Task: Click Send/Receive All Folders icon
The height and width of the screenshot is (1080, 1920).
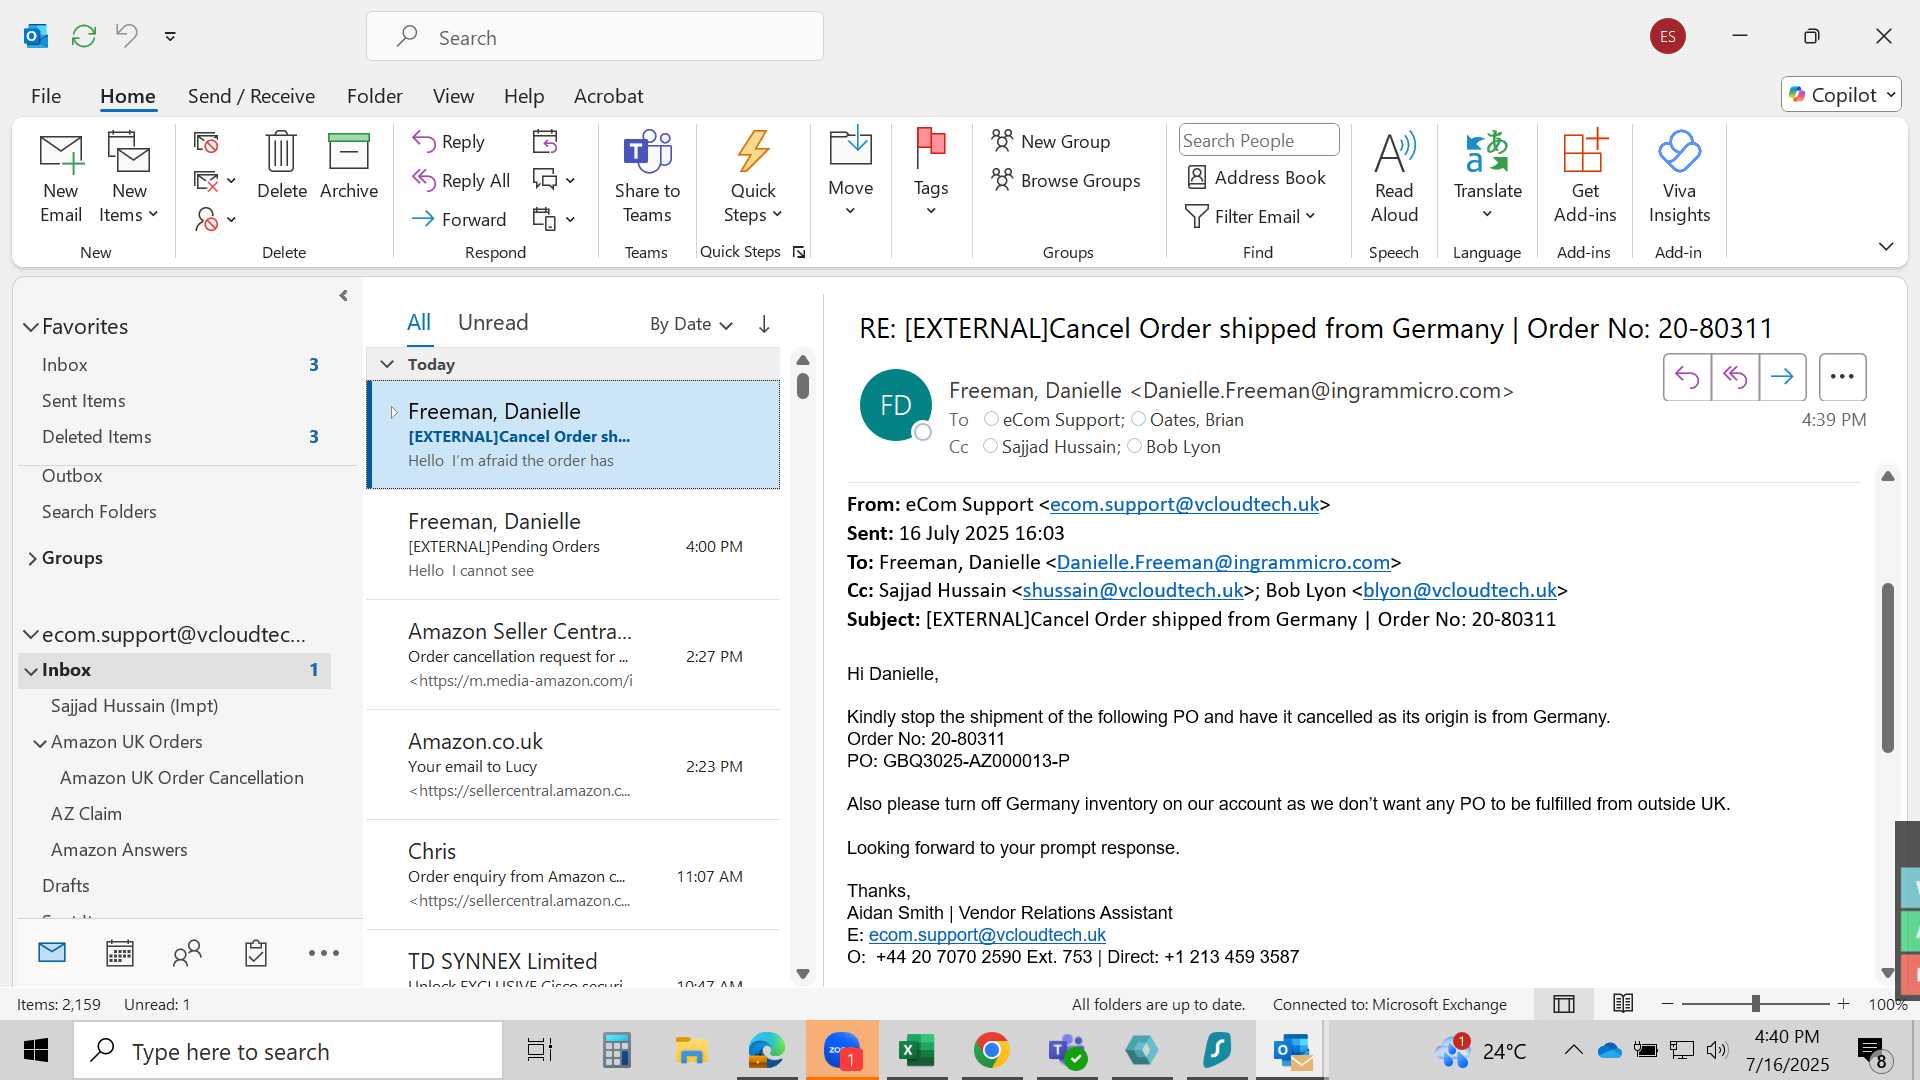Action: click(84, 36)
